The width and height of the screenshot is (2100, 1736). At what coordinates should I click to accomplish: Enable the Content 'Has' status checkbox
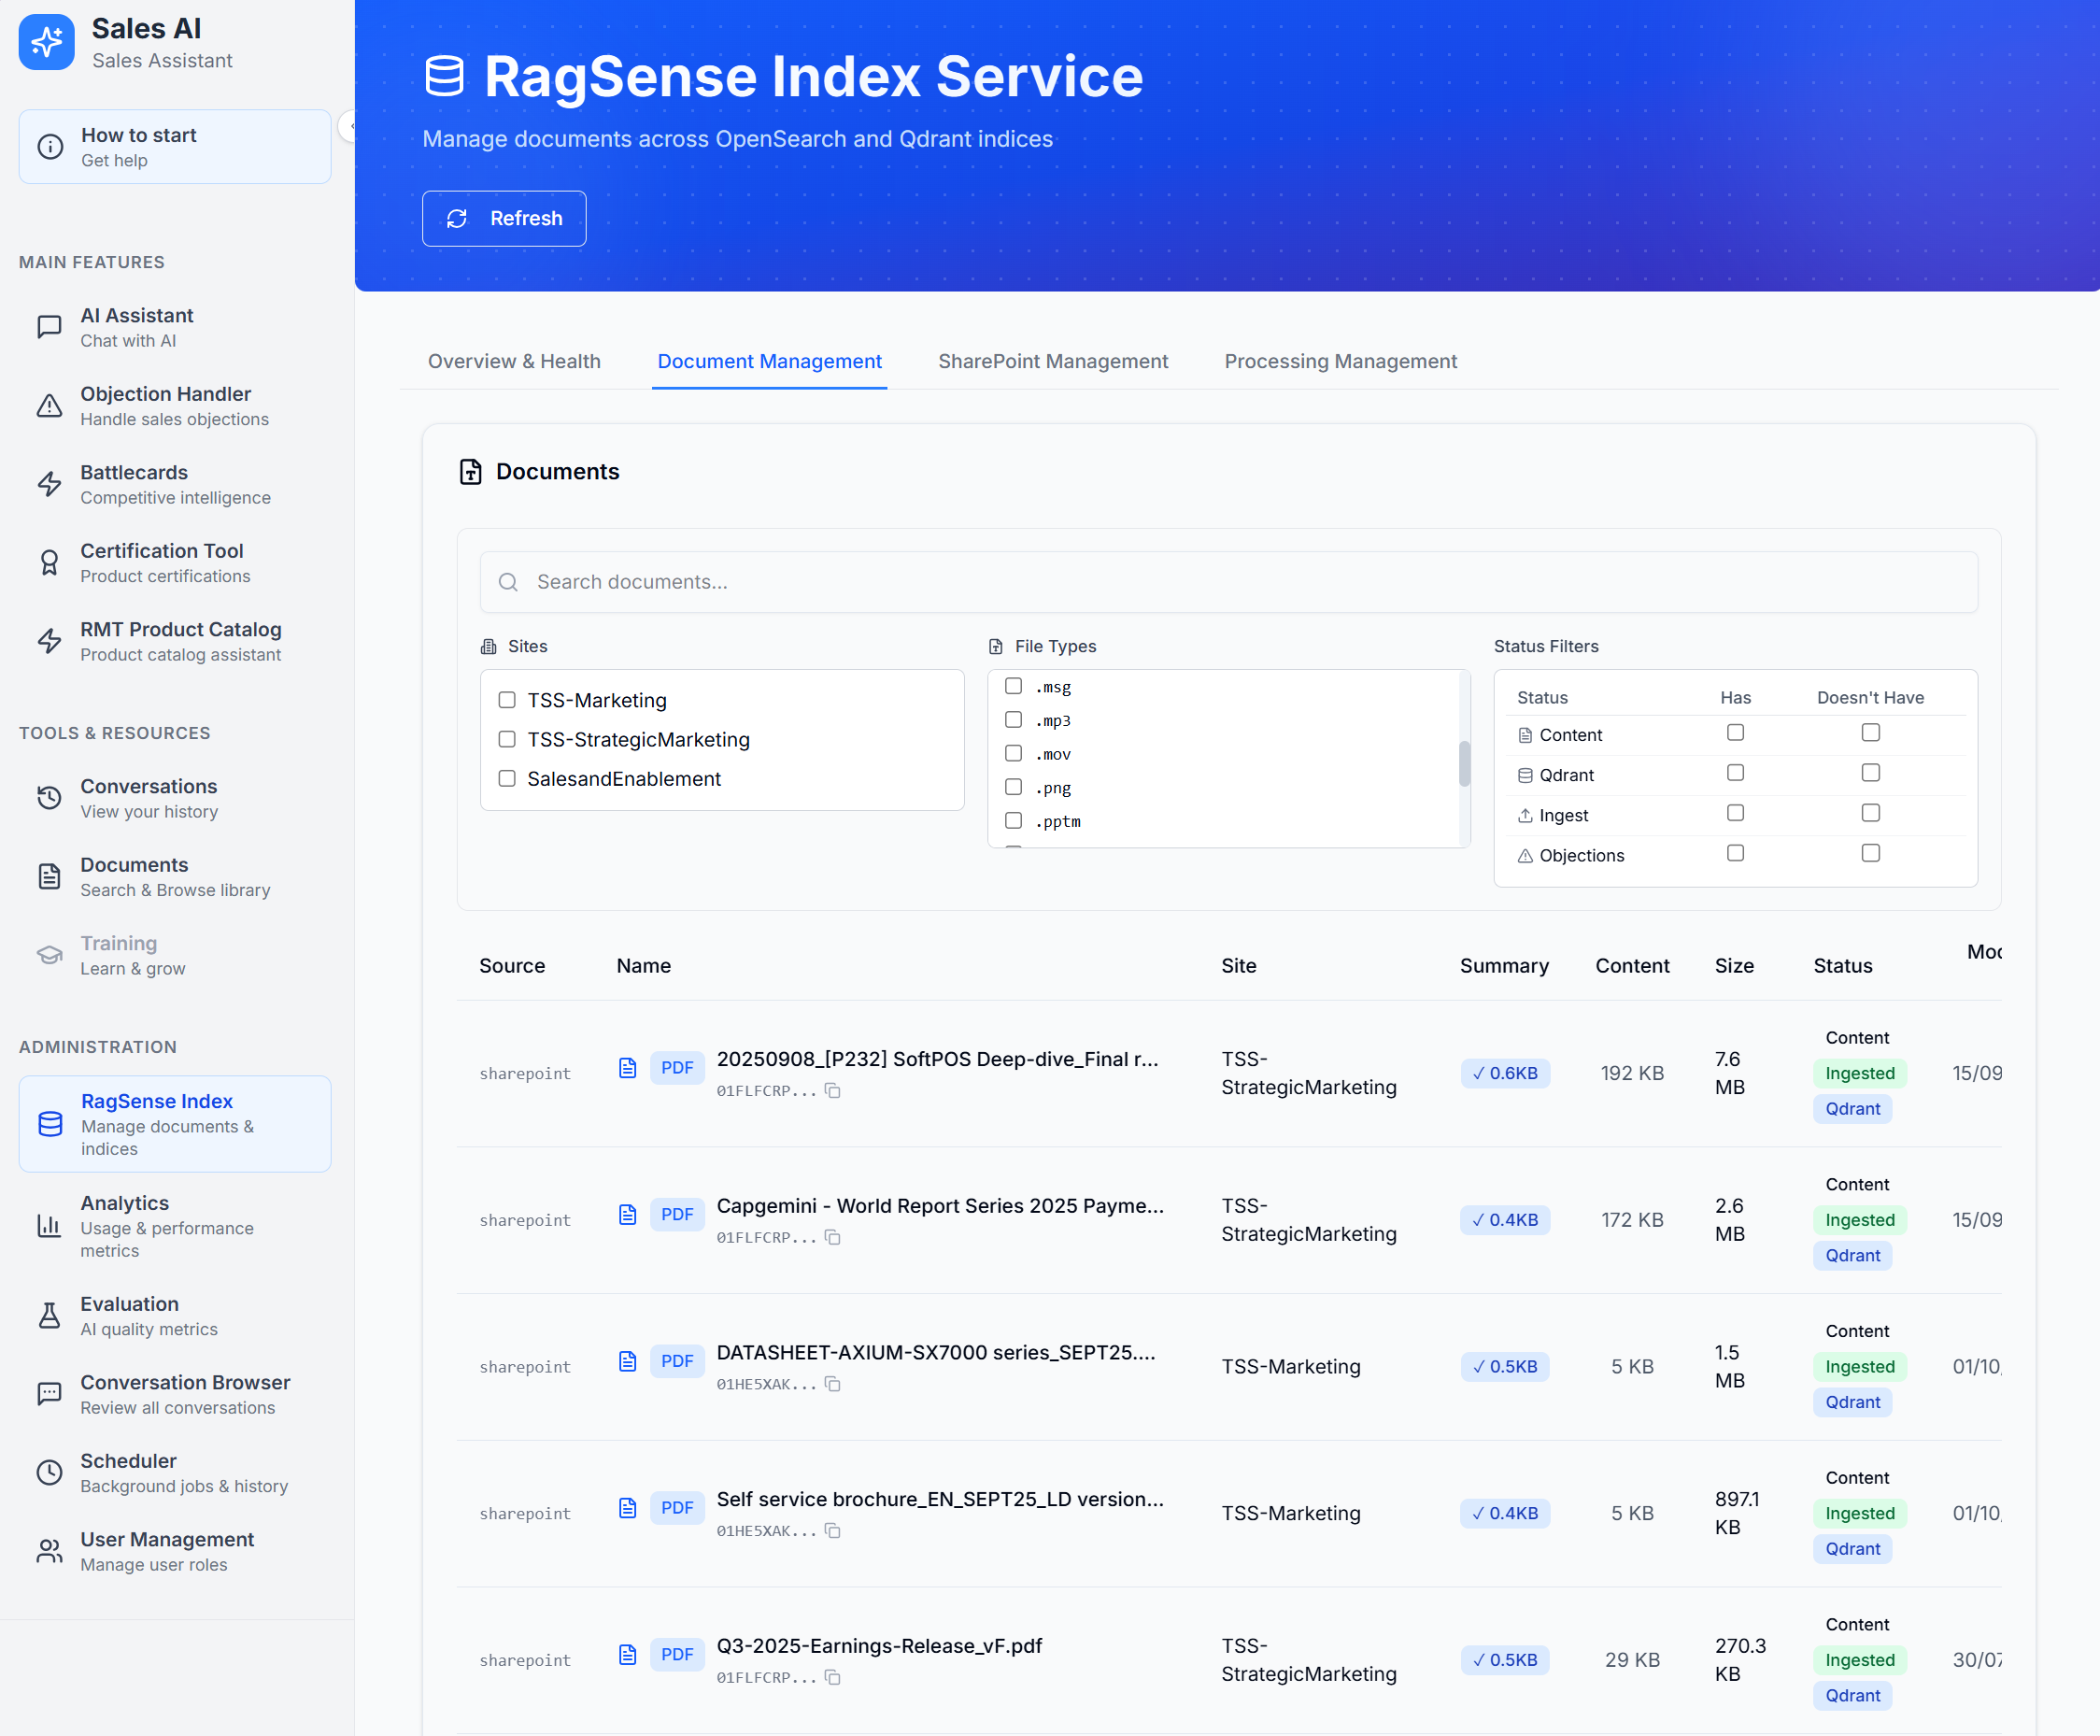[x=1735, y=733]
